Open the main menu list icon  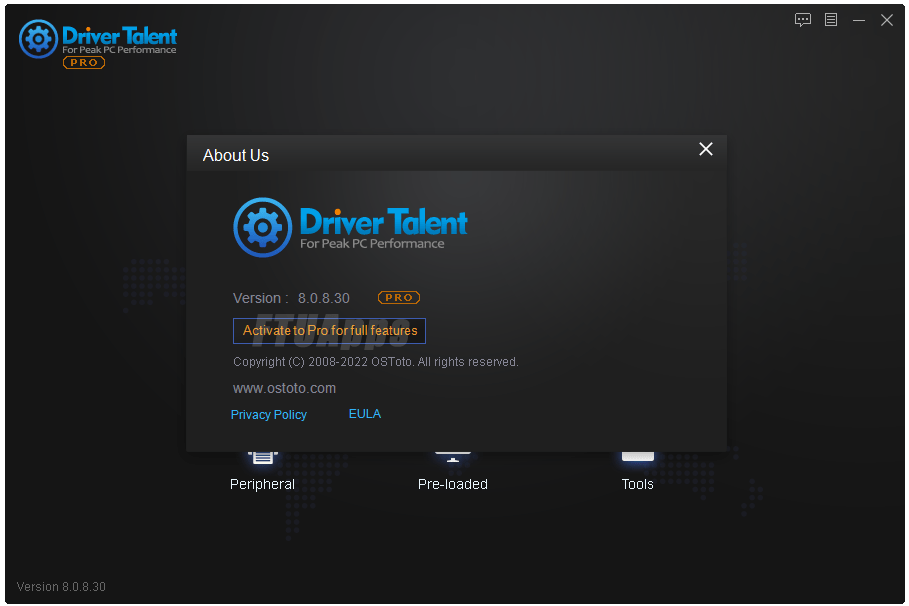(x=831, y=20)
